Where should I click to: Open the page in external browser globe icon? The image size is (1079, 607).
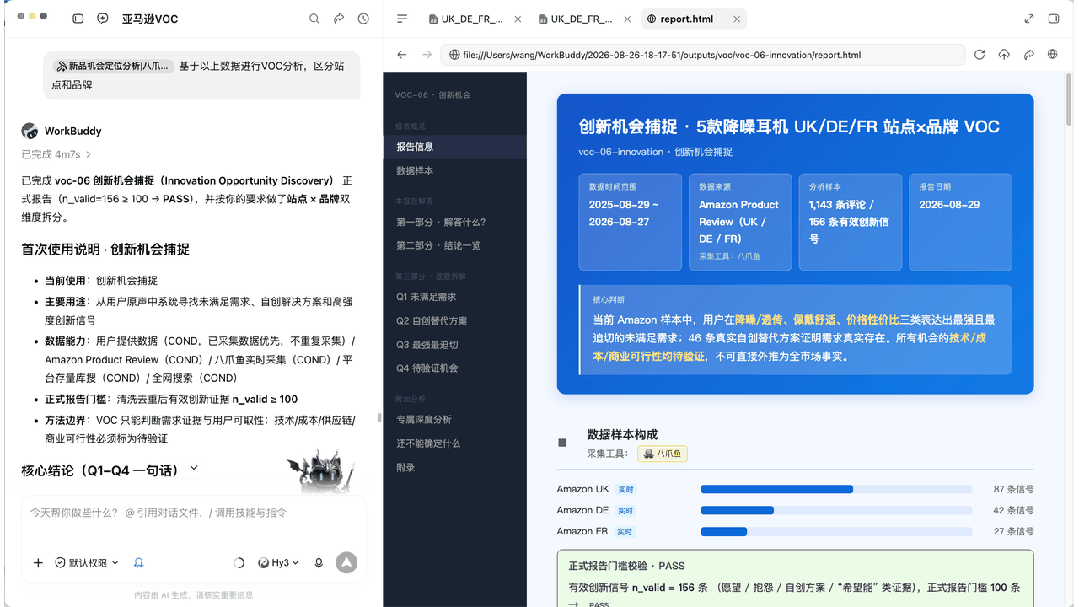pos(1053,54)
